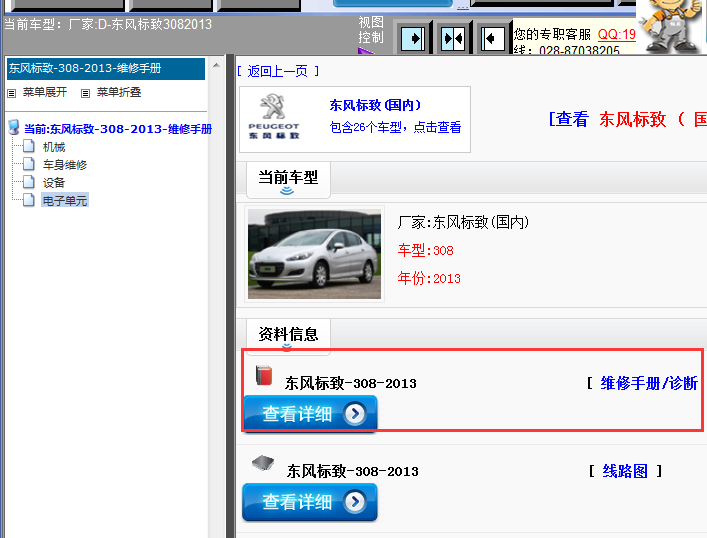Click 菜单折叠 to collapse the menu

119,92
